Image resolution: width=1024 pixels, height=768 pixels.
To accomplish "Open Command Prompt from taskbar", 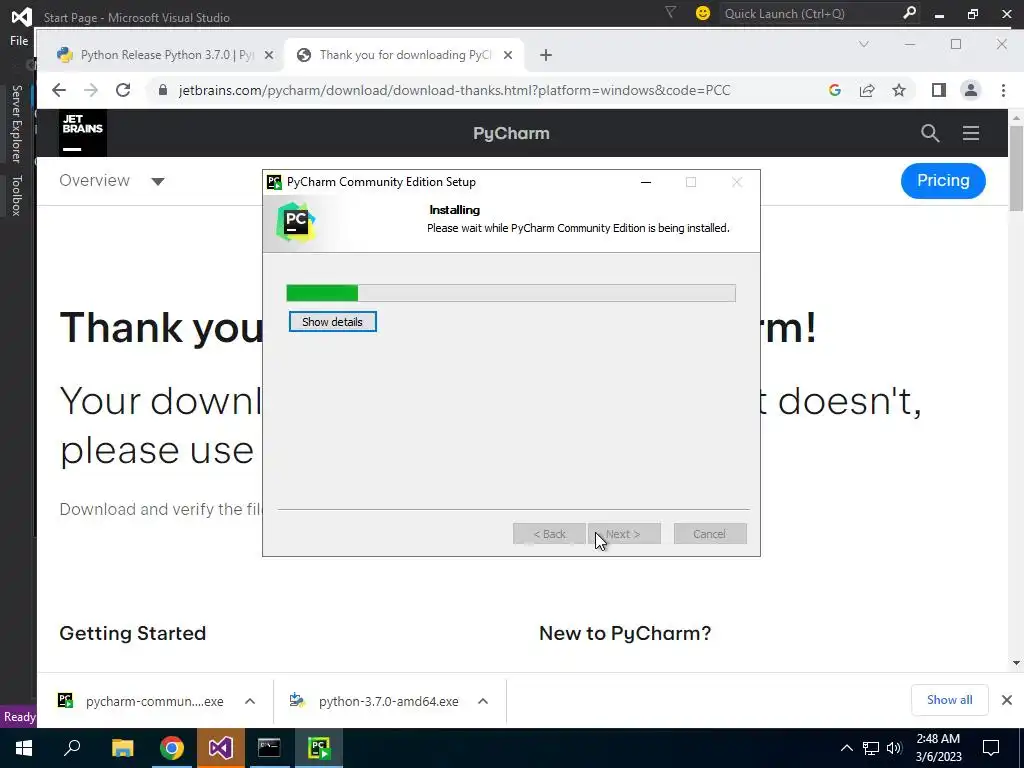I will click(269, 748).
